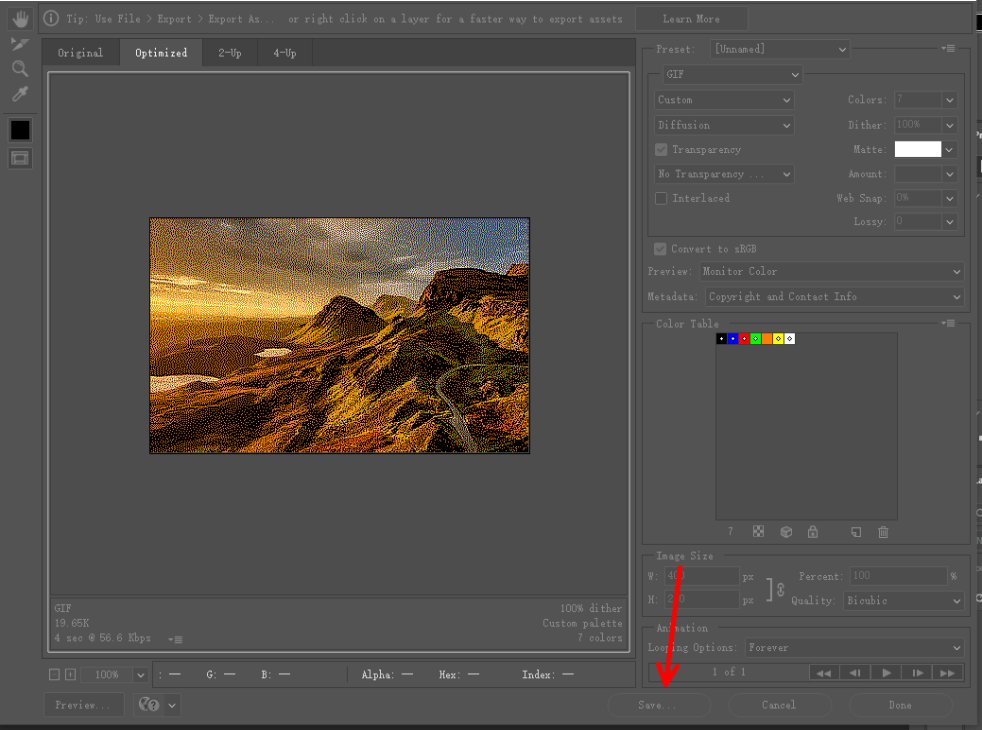Toggle slices visibility icon in toolbar
The width and height of the screenshot is (982, 730).
coord(20,158)
